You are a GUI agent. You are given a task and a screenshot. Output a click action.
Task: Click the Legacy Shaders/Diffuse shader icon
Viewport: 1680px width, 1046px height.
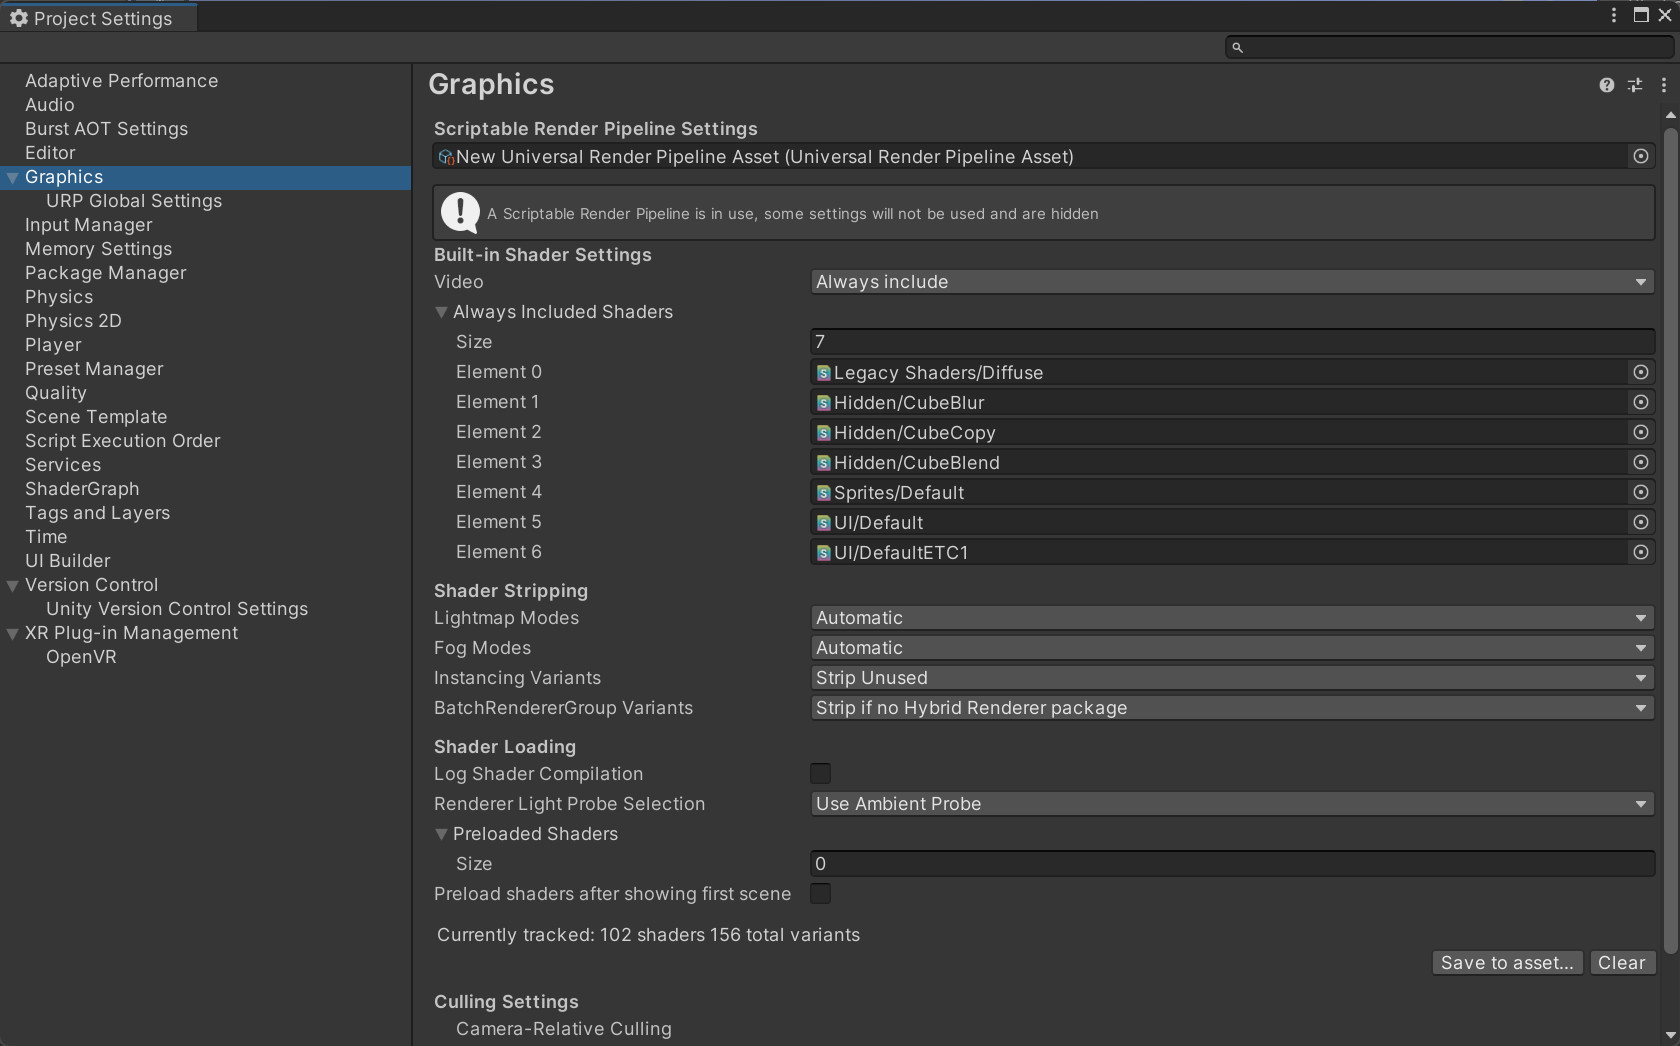[x=823, y=373]
